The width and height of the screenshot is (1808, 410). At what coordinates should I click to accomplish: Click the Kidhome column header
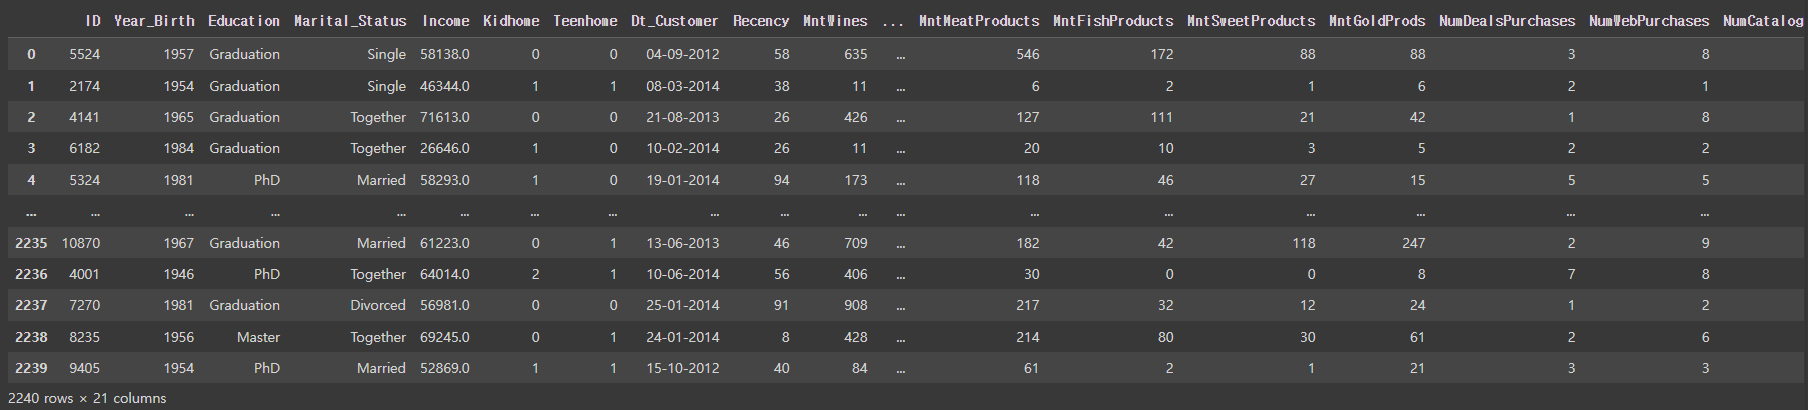pyautogui.click(x=511, y=21)
